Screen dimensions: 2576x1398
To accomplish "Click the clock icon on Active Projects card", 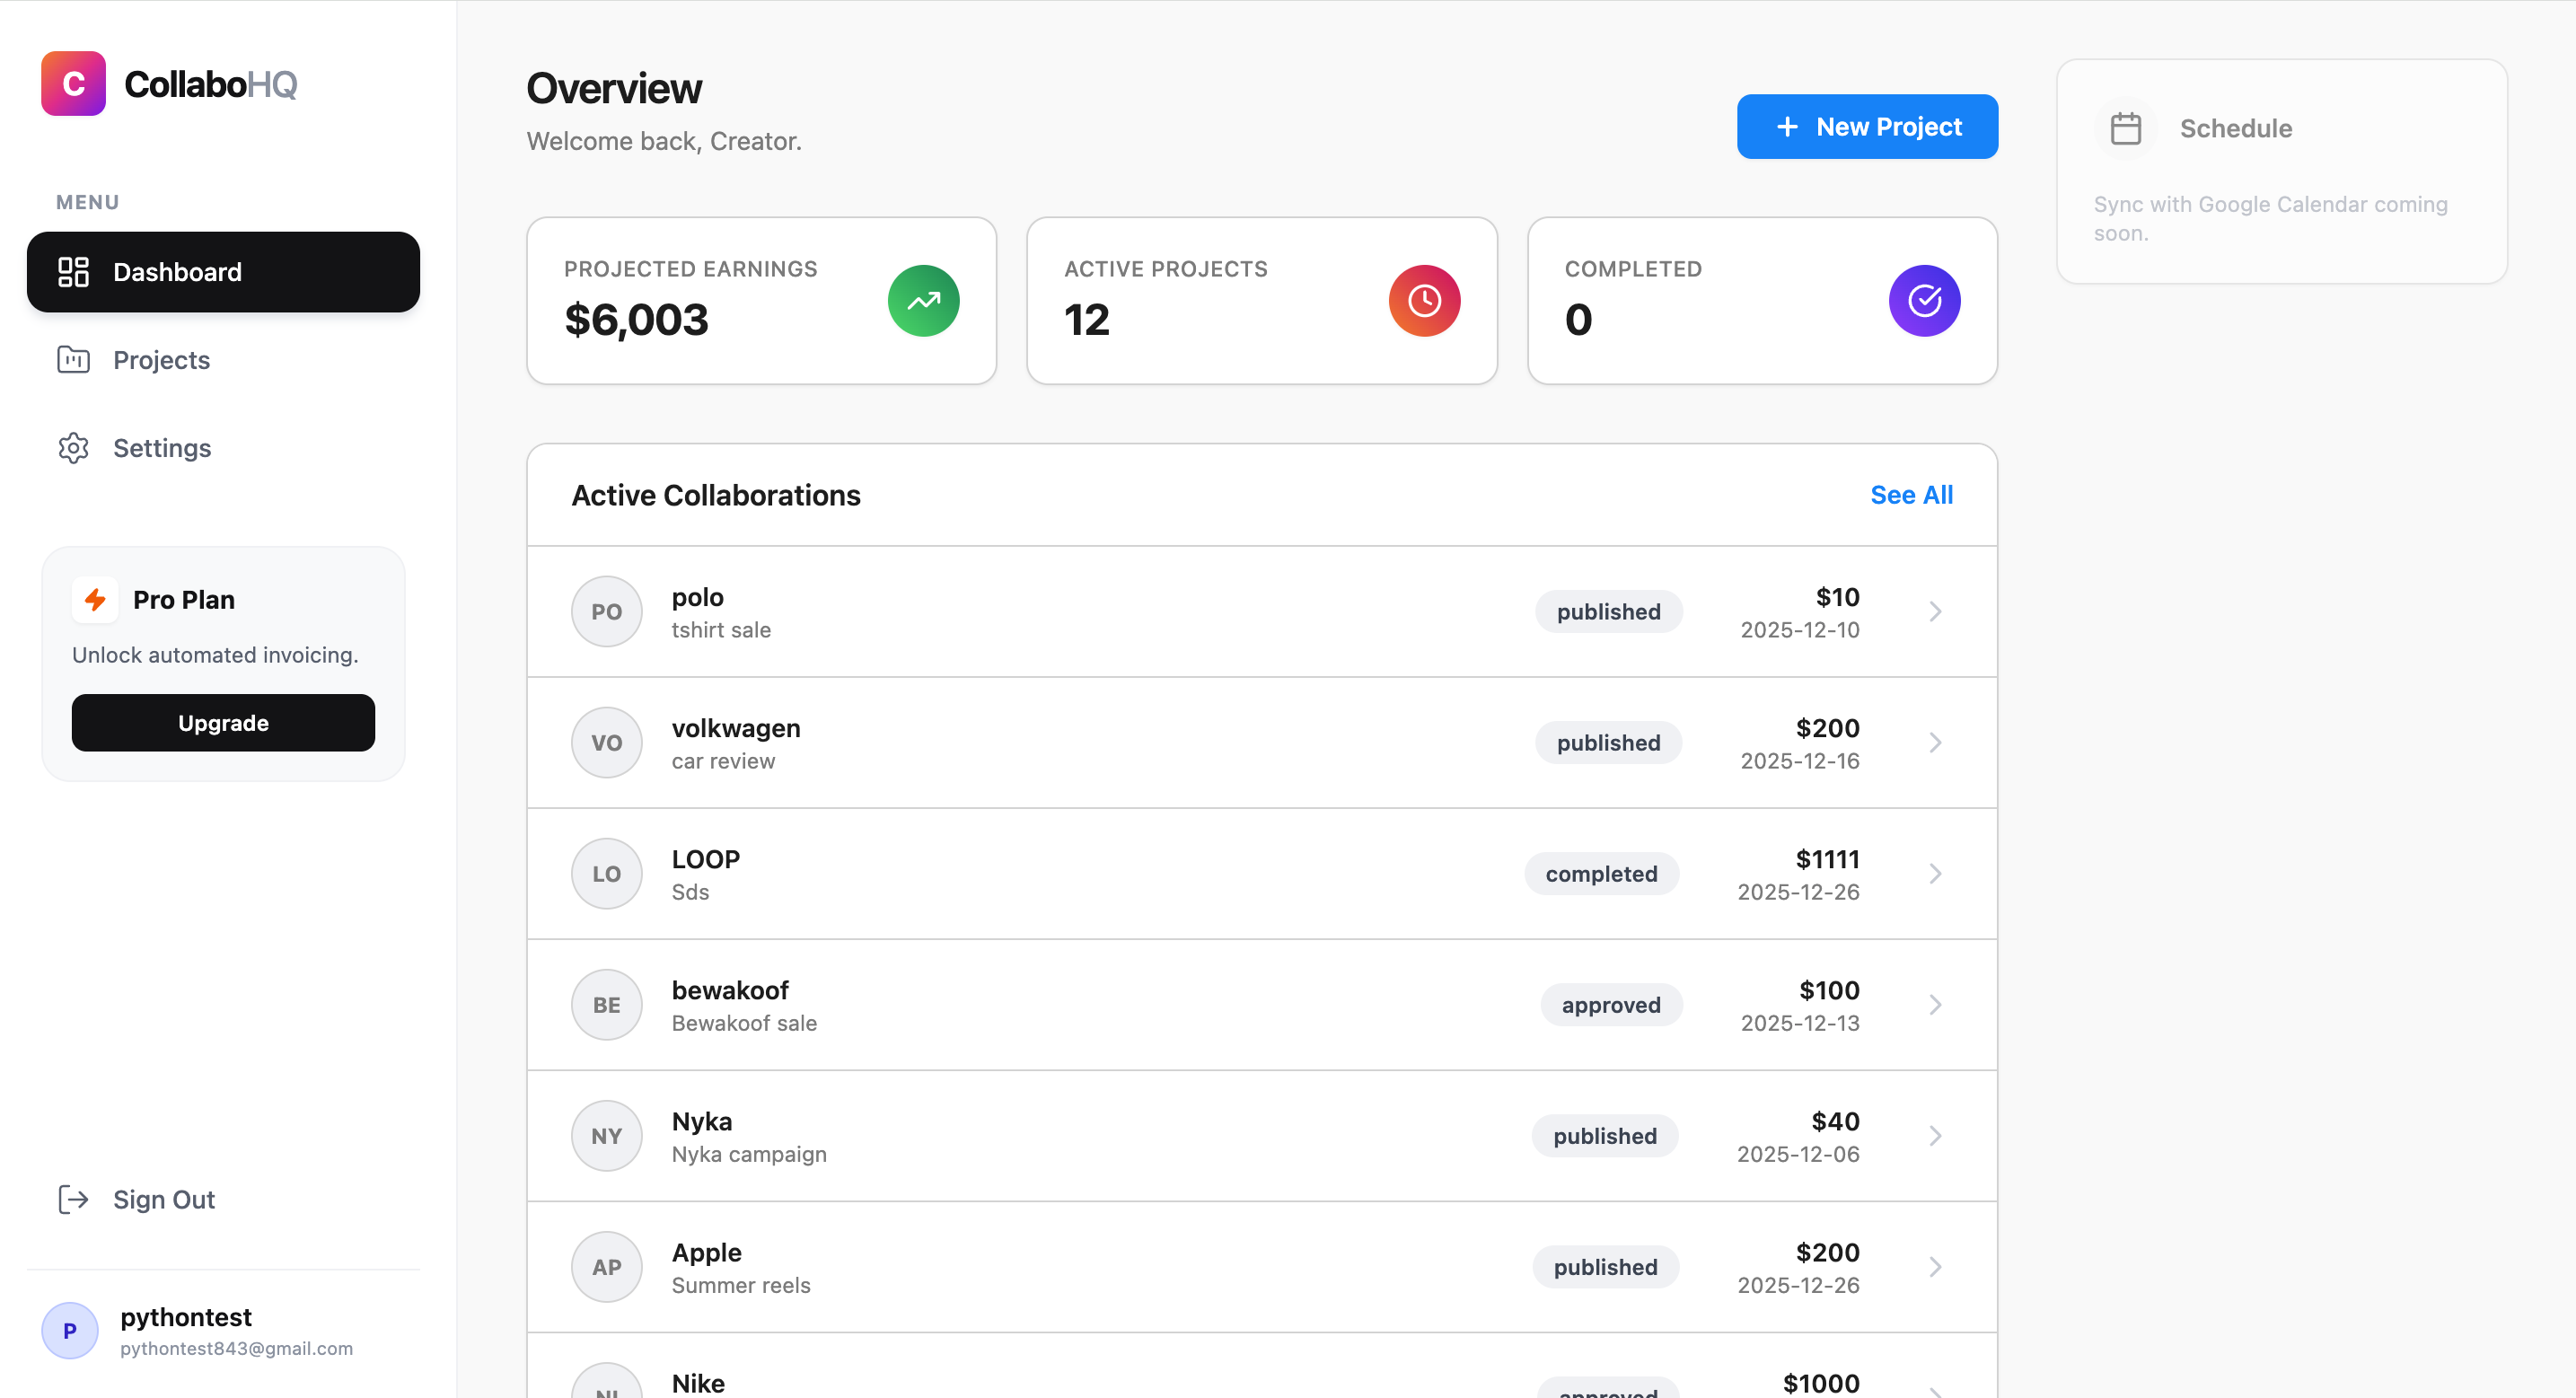I will point(1423,300).
